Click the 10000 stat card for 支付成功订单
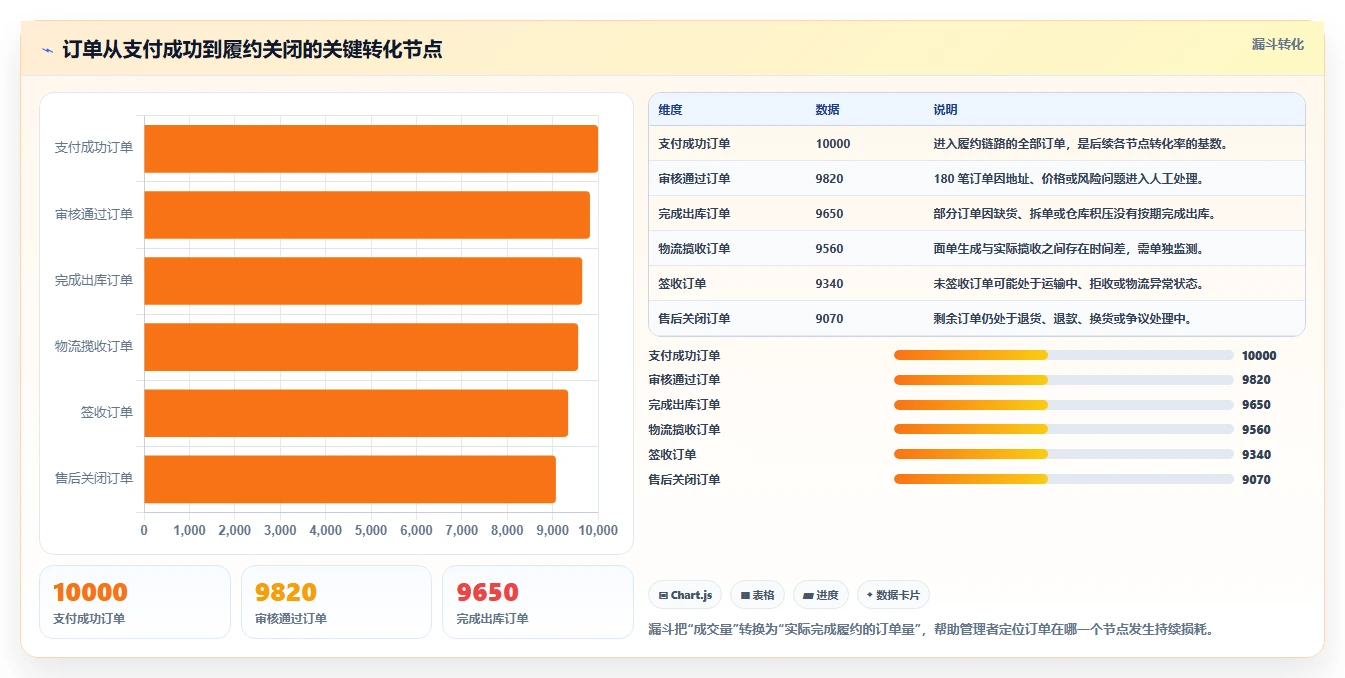The image size is (1345, 678). click(135, 602)
